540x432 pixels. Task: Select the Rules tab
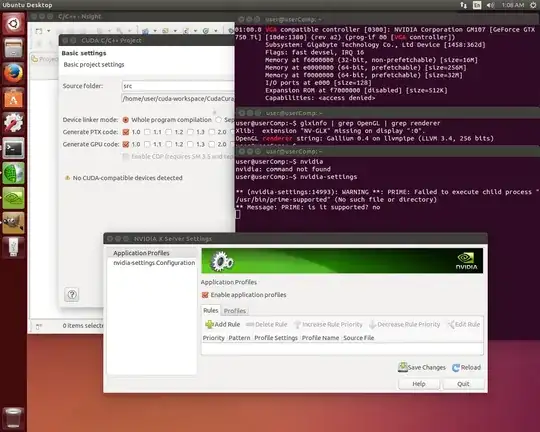(210, 310)
